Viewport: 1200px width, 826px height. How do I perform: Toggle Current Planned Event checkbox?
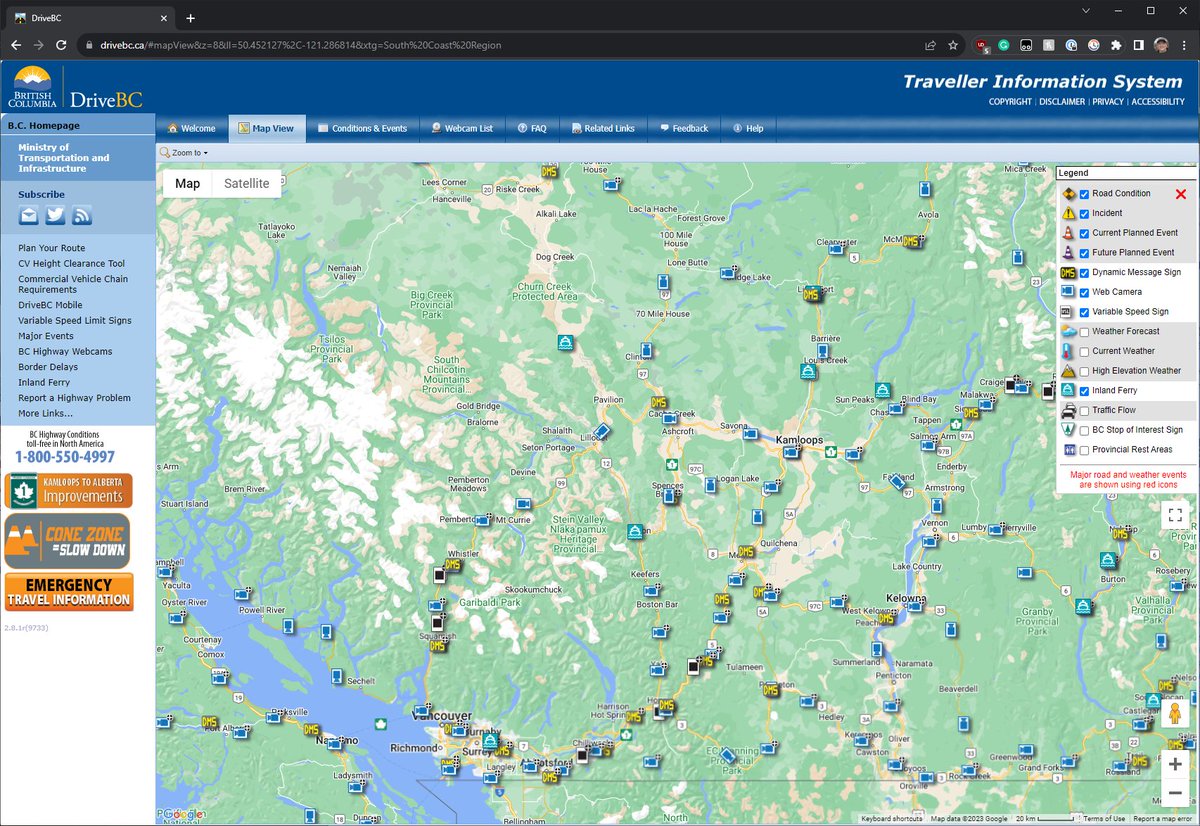click(x=1084, y=233)
